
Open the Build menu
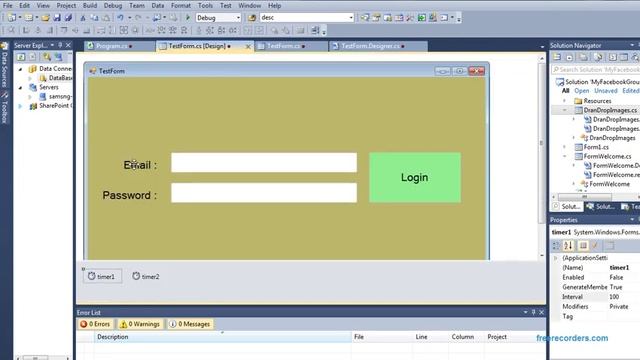(x=90, y=6)
